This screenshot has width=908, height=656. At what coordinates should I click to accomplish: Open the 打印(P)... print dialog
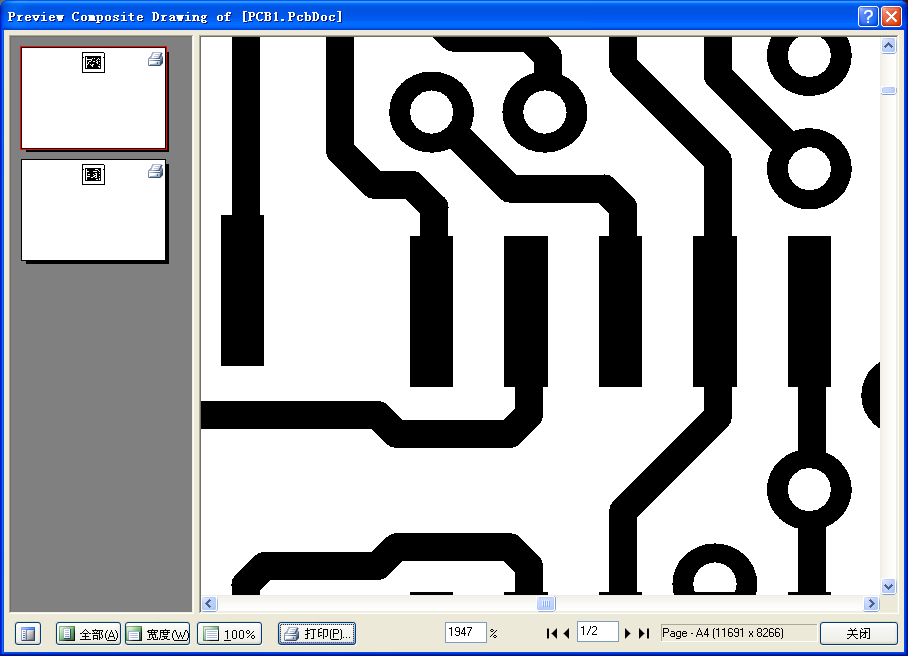(317, 633)
